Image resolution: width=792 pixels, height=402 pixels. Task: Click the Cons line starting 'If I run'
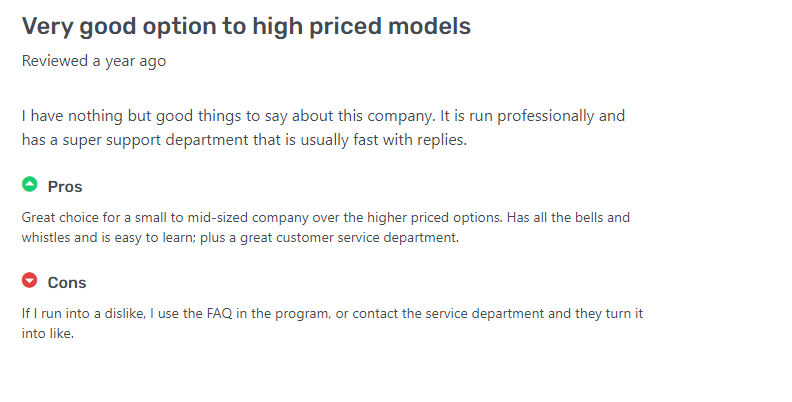[x=332, y=313]
